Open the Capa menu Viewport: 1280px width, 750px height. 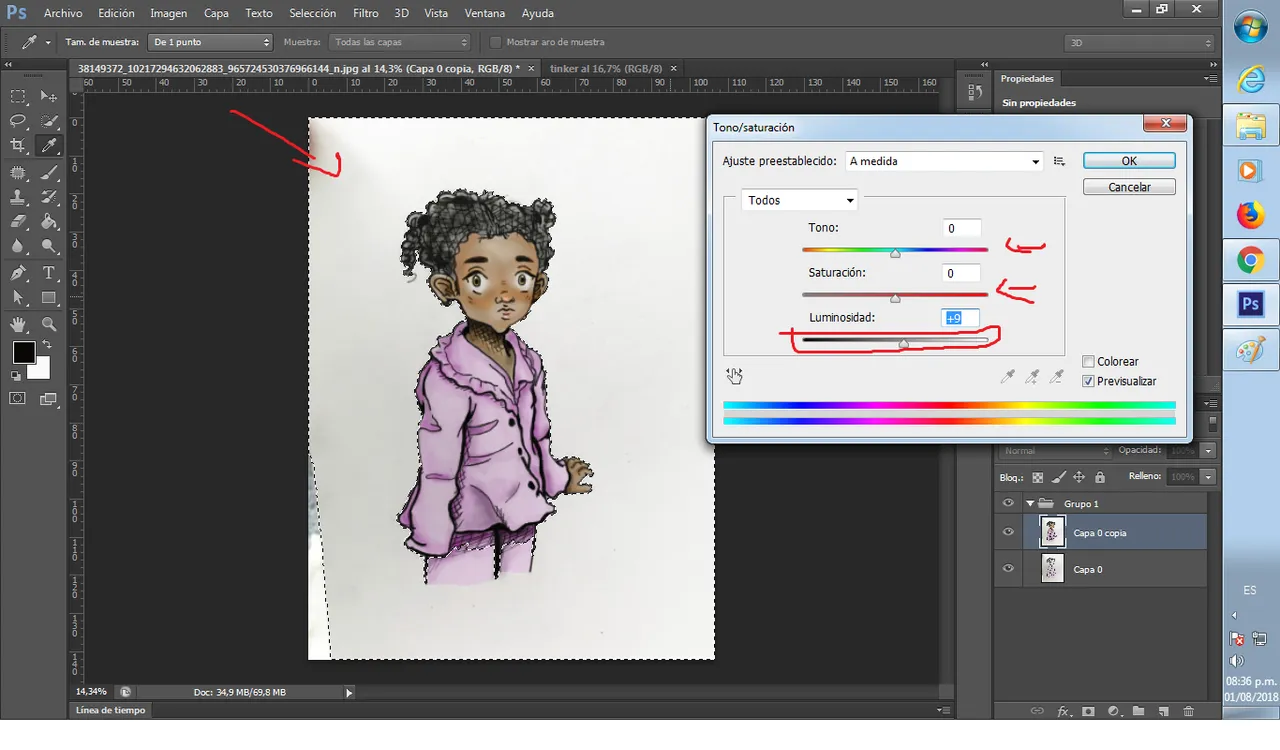(x=216, y=13)
